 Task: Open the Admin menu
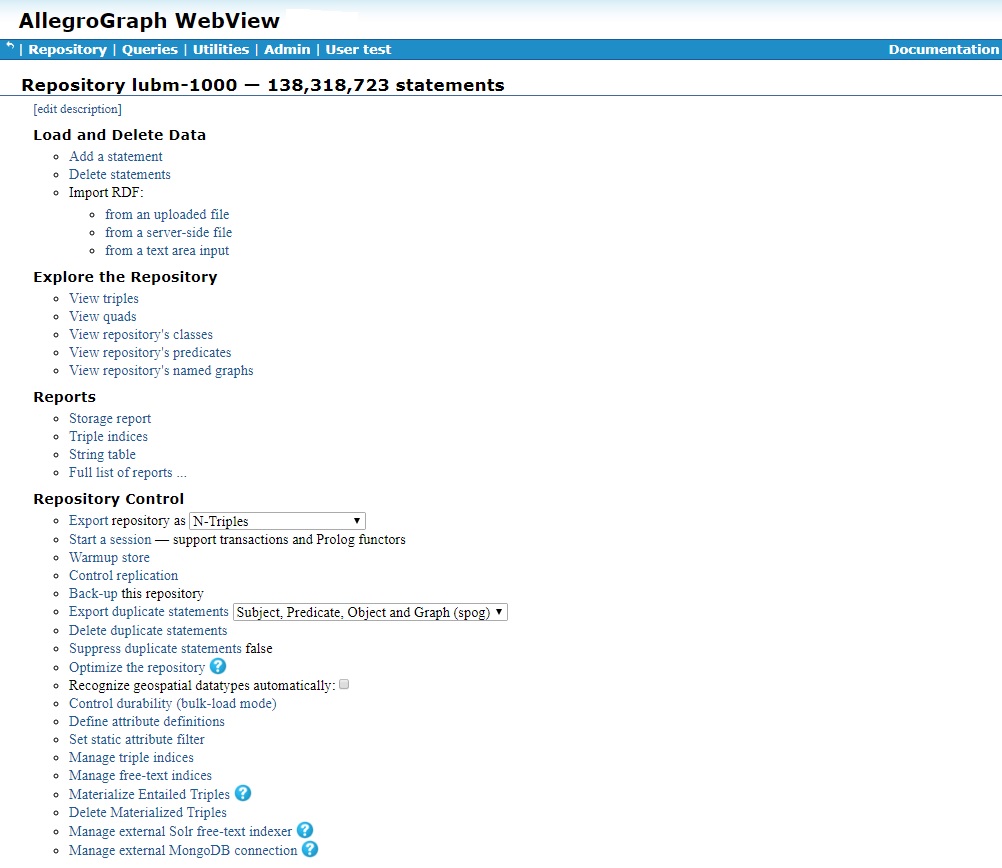tap(287, 49)
